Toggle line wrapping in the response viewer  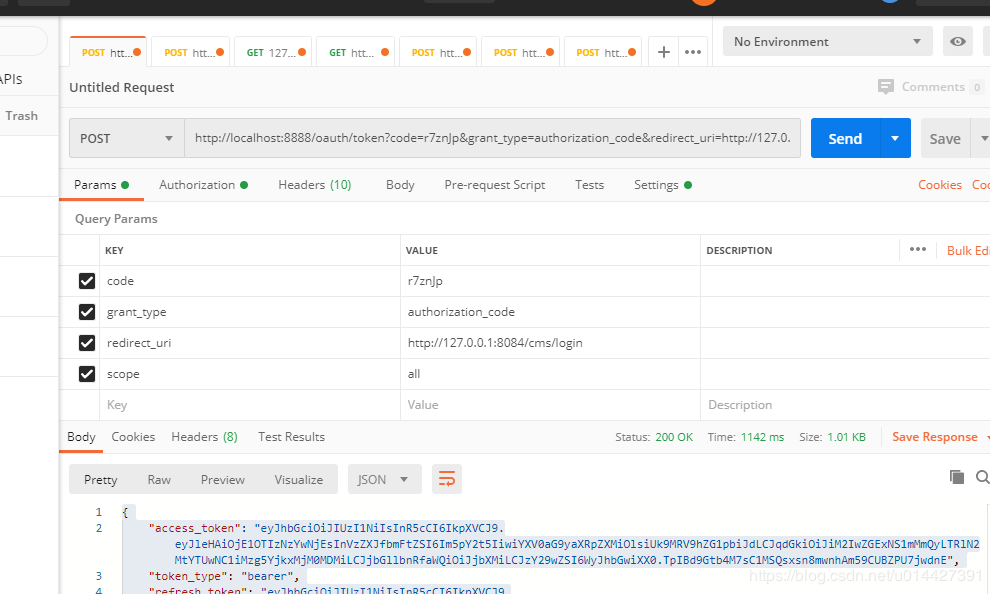pyautogui.click(x=446, y=478)
